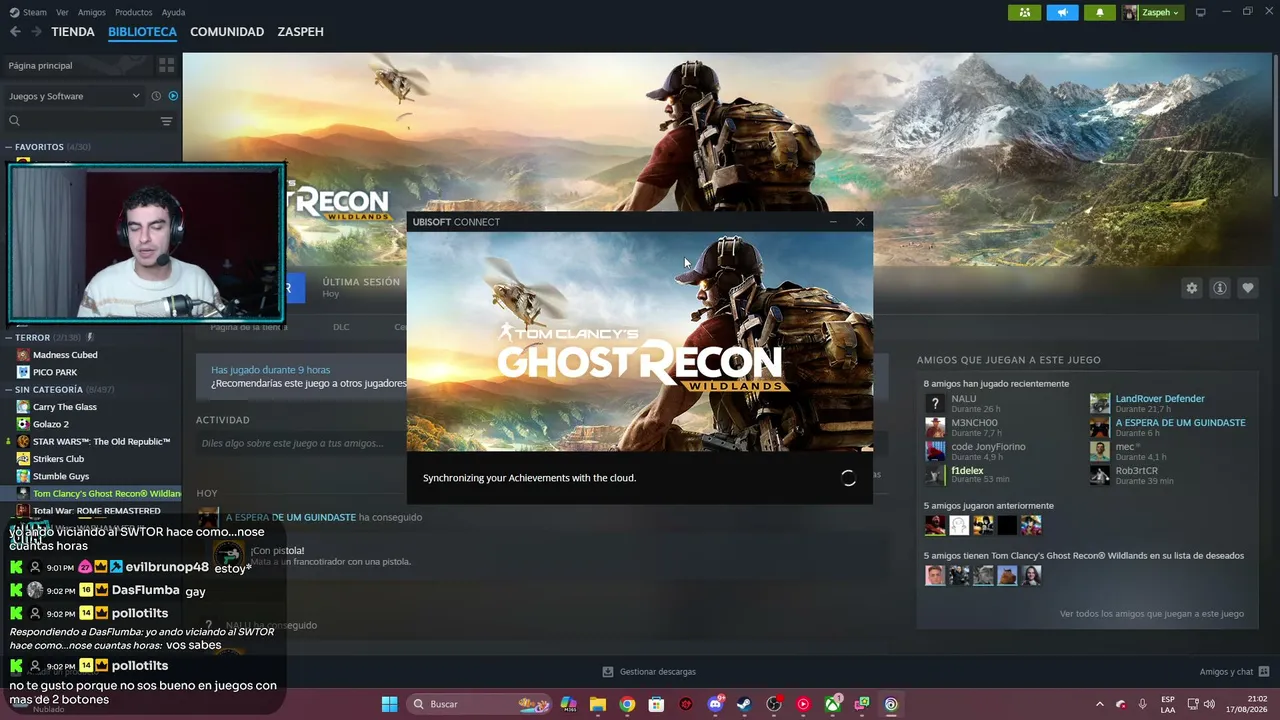
Task: Open Discord from the taskbar
Action: (x=715, y=704)
